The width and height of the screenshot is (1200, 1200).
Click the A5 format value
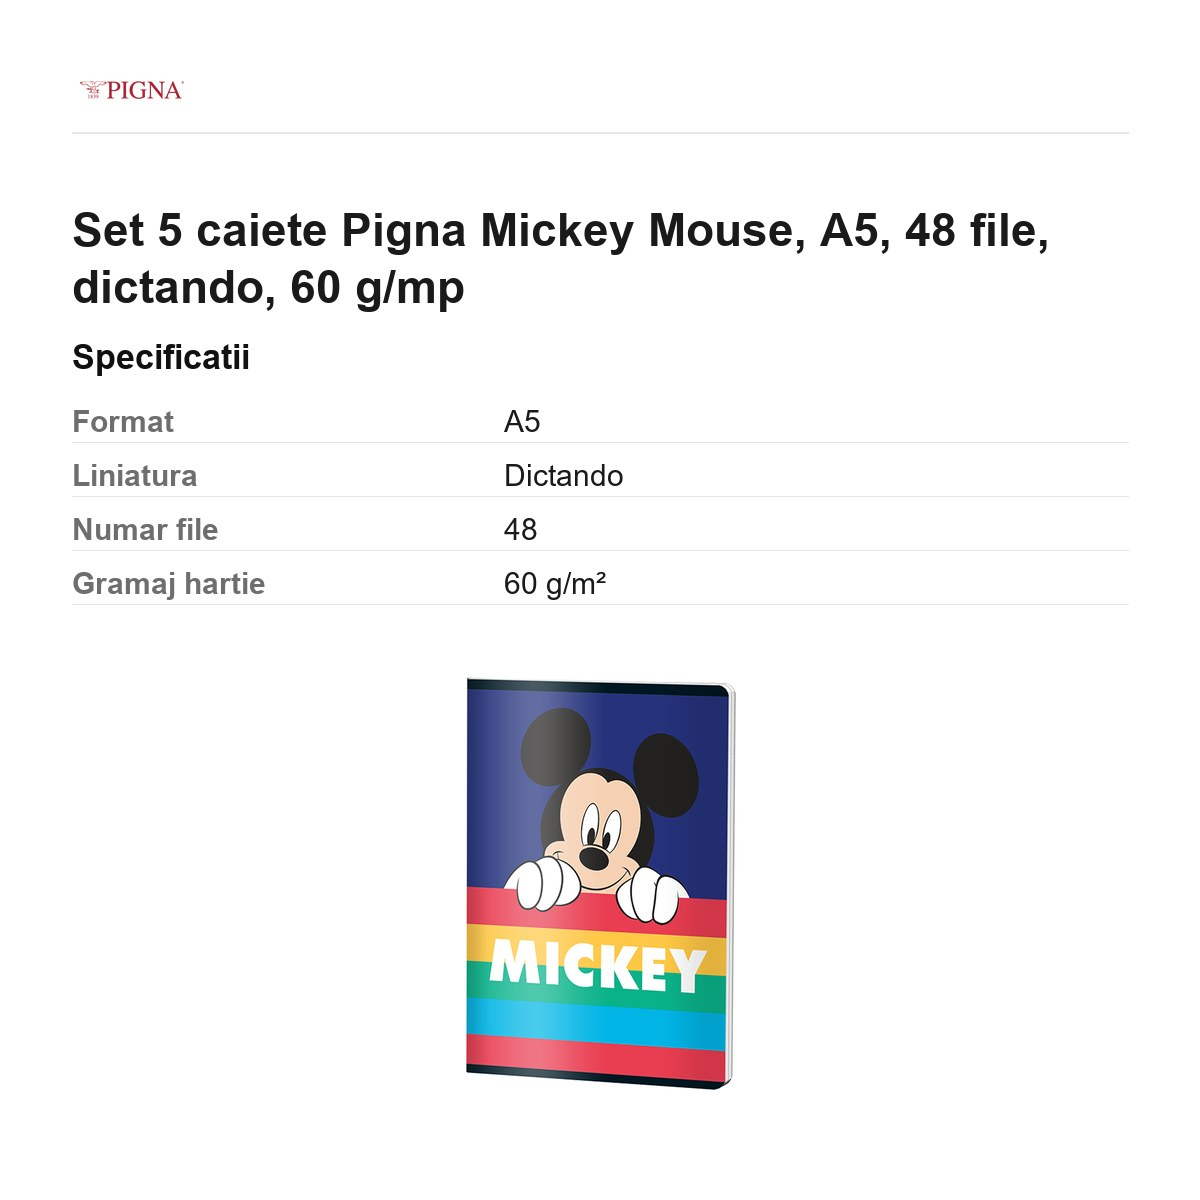point(522,422)
